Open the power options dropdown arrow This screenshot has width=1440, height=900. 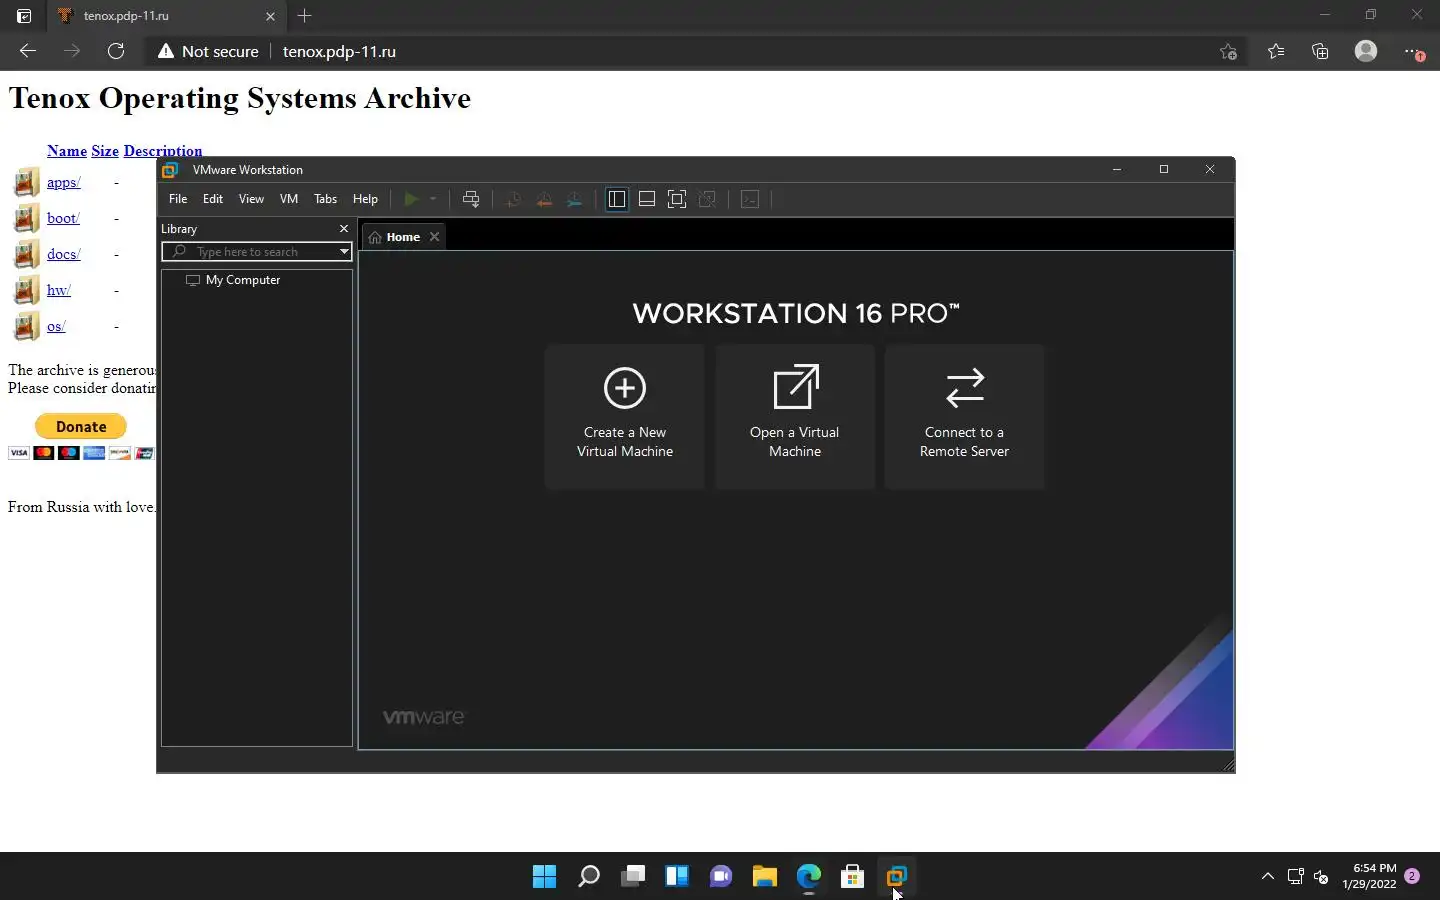[x=433, y=199]
